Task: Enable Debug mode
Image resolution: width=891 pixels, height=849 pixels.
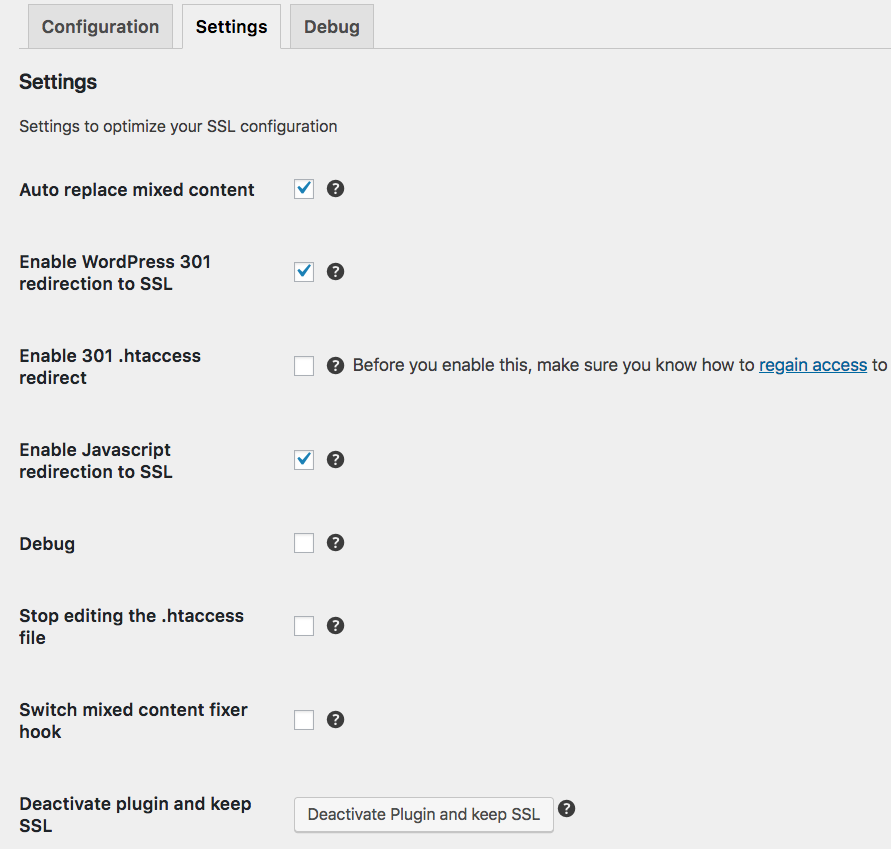Action: tap(303, 542)
